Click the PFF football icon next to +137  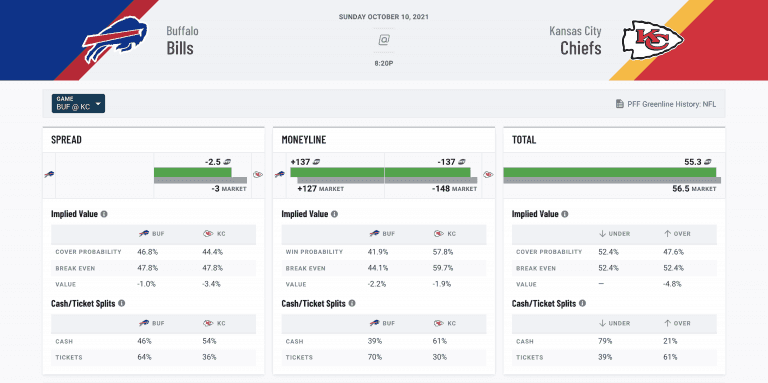point(317,162)
